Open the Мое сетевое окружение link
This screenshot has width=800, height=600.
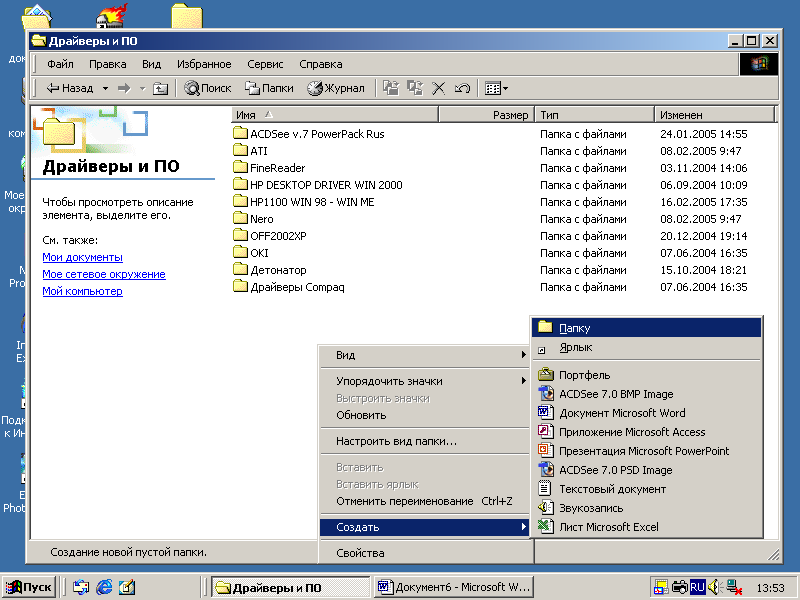(104, 274)
